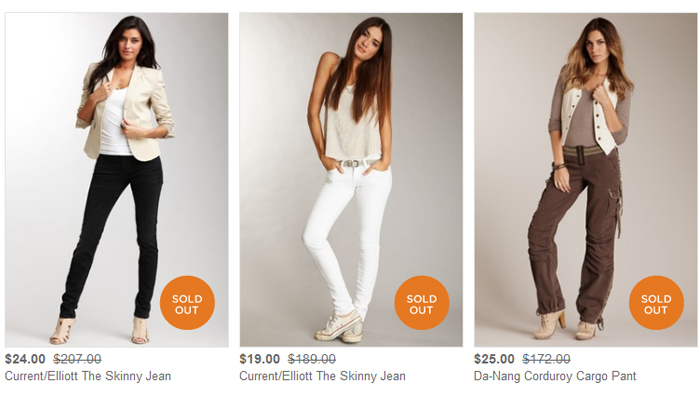Click the $19.00 sale price

259,359
